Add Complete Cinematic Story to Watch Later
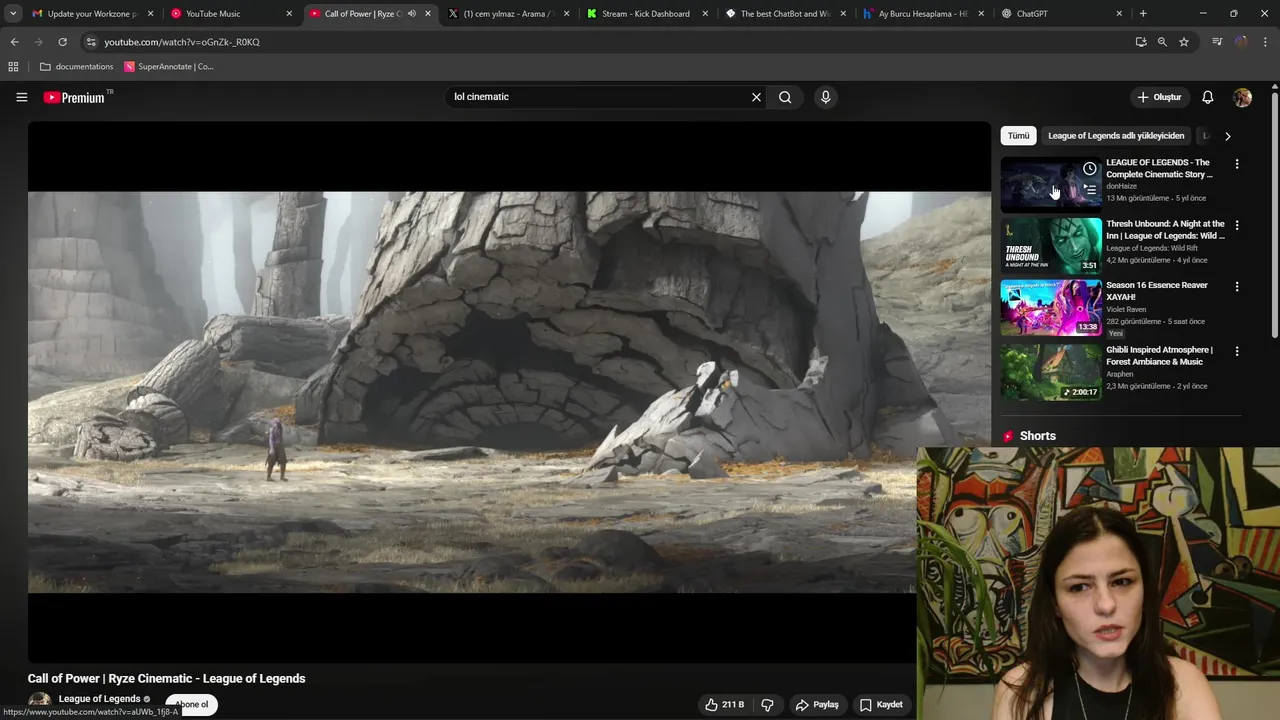This screenshot has height=720, width=1280. point(1089,168)
